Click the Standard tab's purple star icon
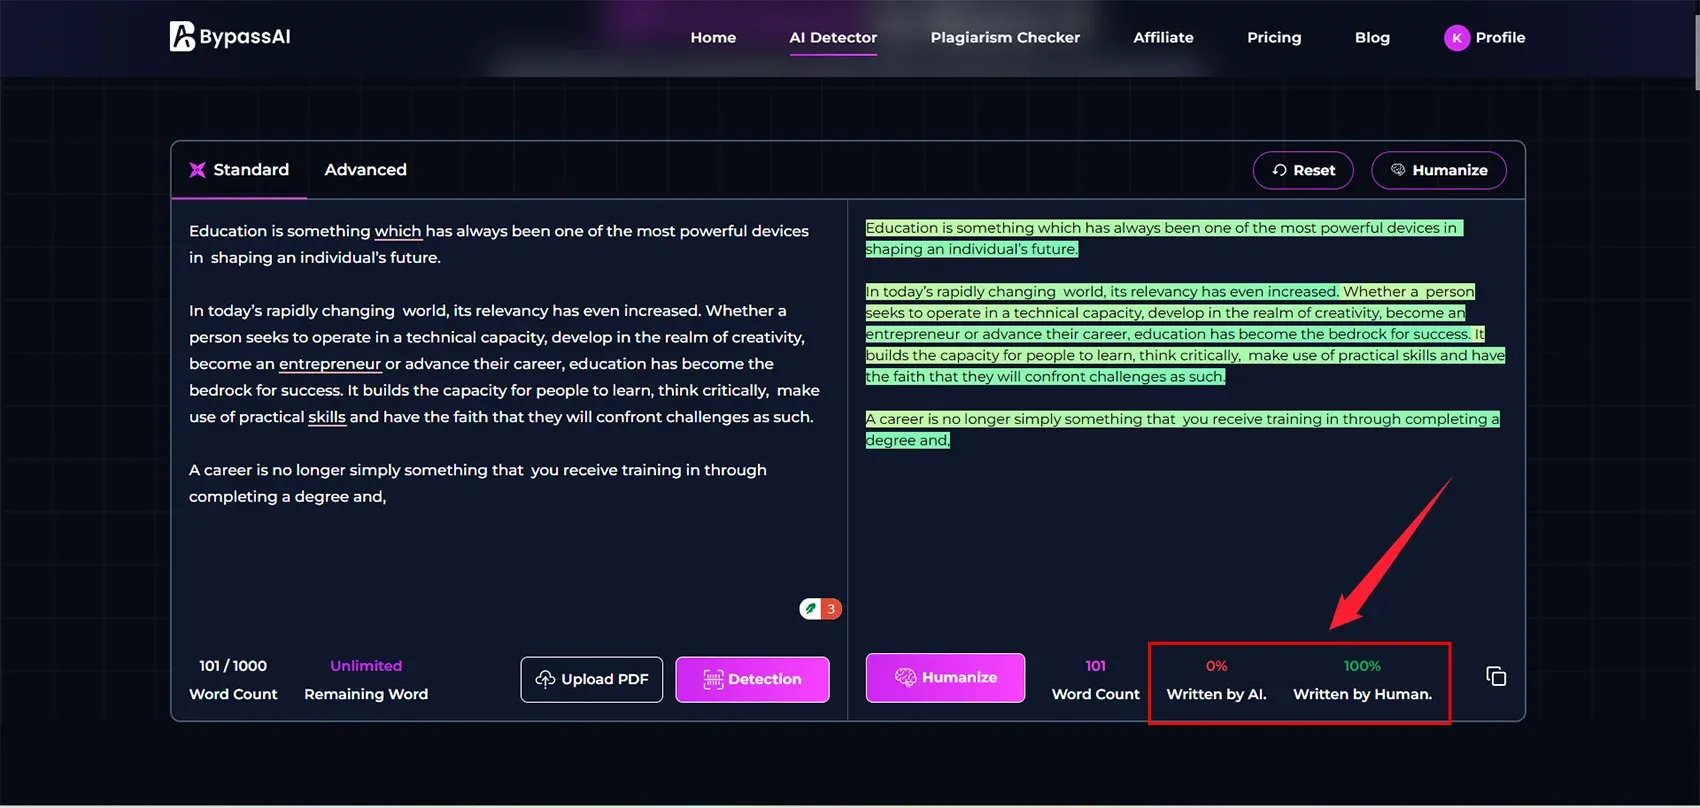This screenshot has height=808, width=1700. pyautogui.click(x=198, y=170)
